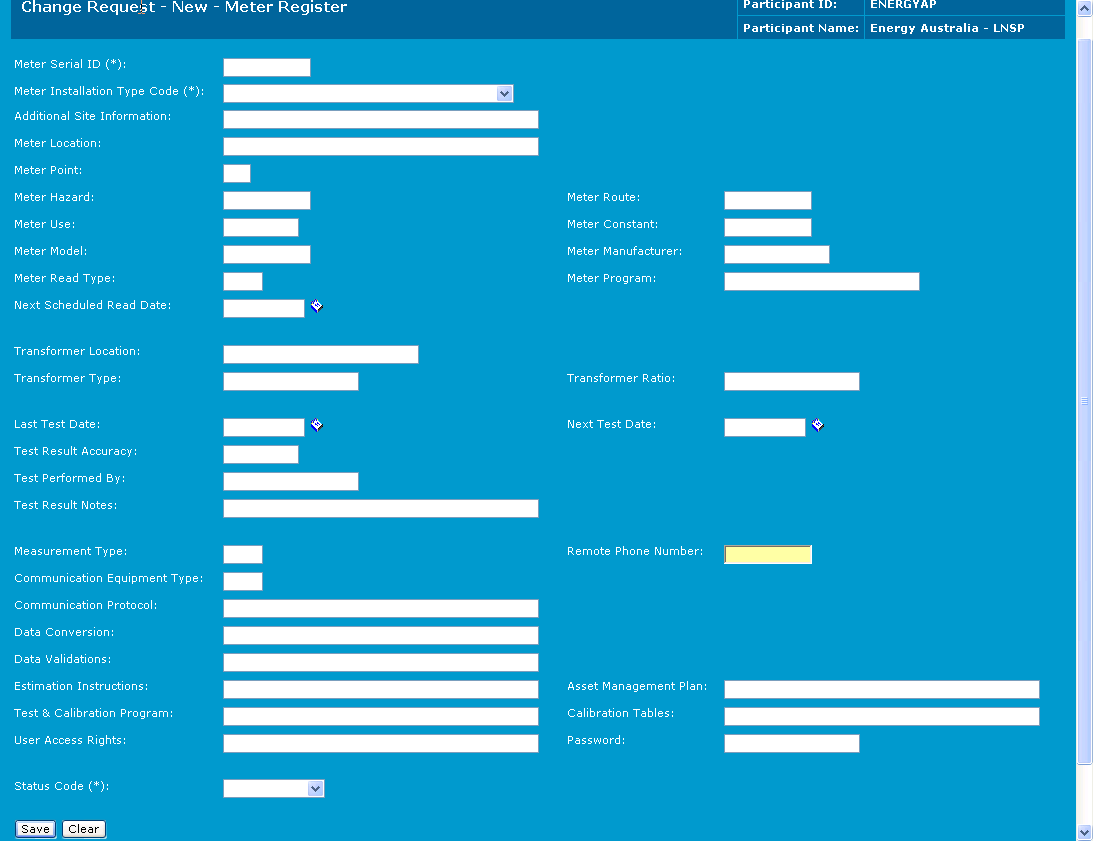The height and width of the screenshot is (841, 1093).
Task: Select the Additional Site Information field
Action: pyautogui.click(x=380, y=120)
